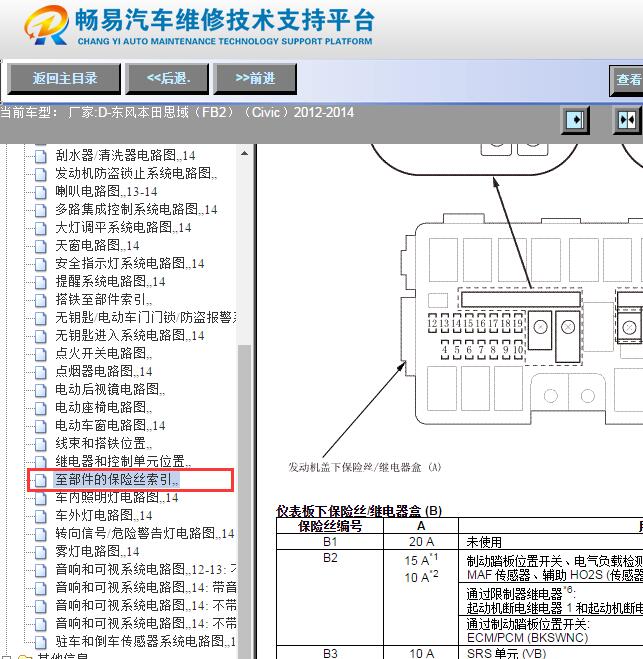
Task: Open 电动后视镜电路图 item
Action: pos(110,390)
